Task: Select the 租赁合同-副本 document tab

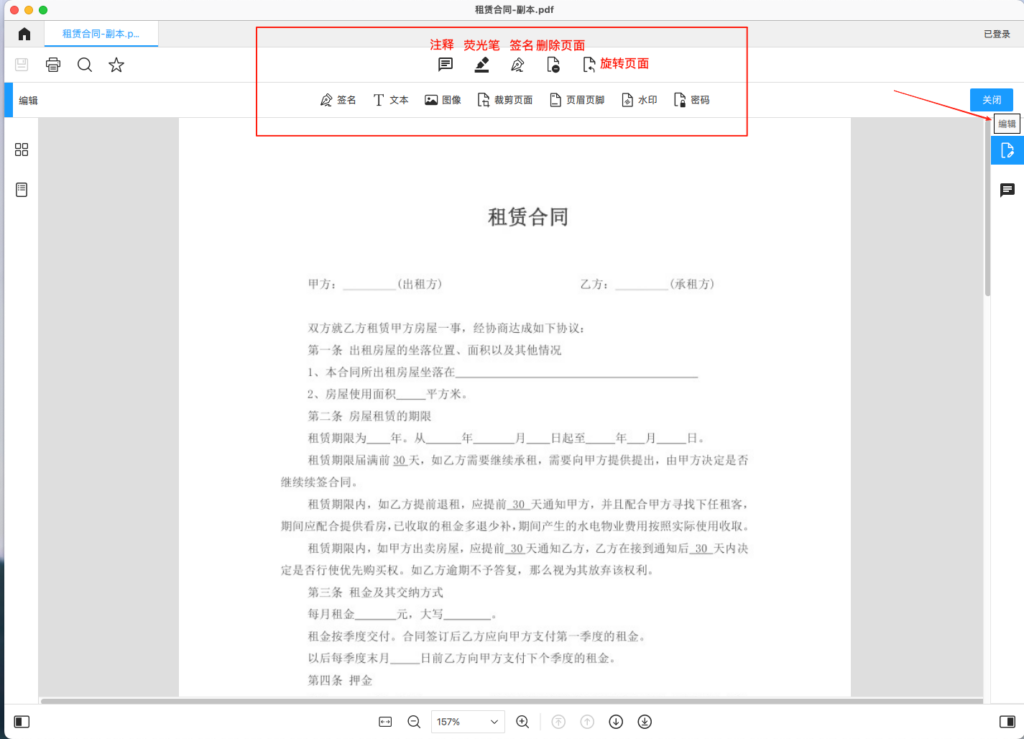Action: coord(100,34)
